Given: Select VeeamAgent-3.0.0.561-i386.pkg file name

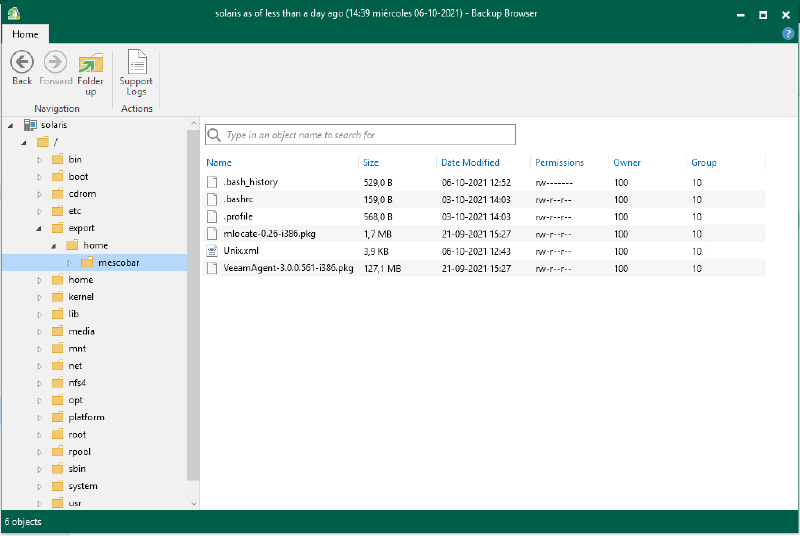Looking at the screenshot, I should (x=288, y=268).
